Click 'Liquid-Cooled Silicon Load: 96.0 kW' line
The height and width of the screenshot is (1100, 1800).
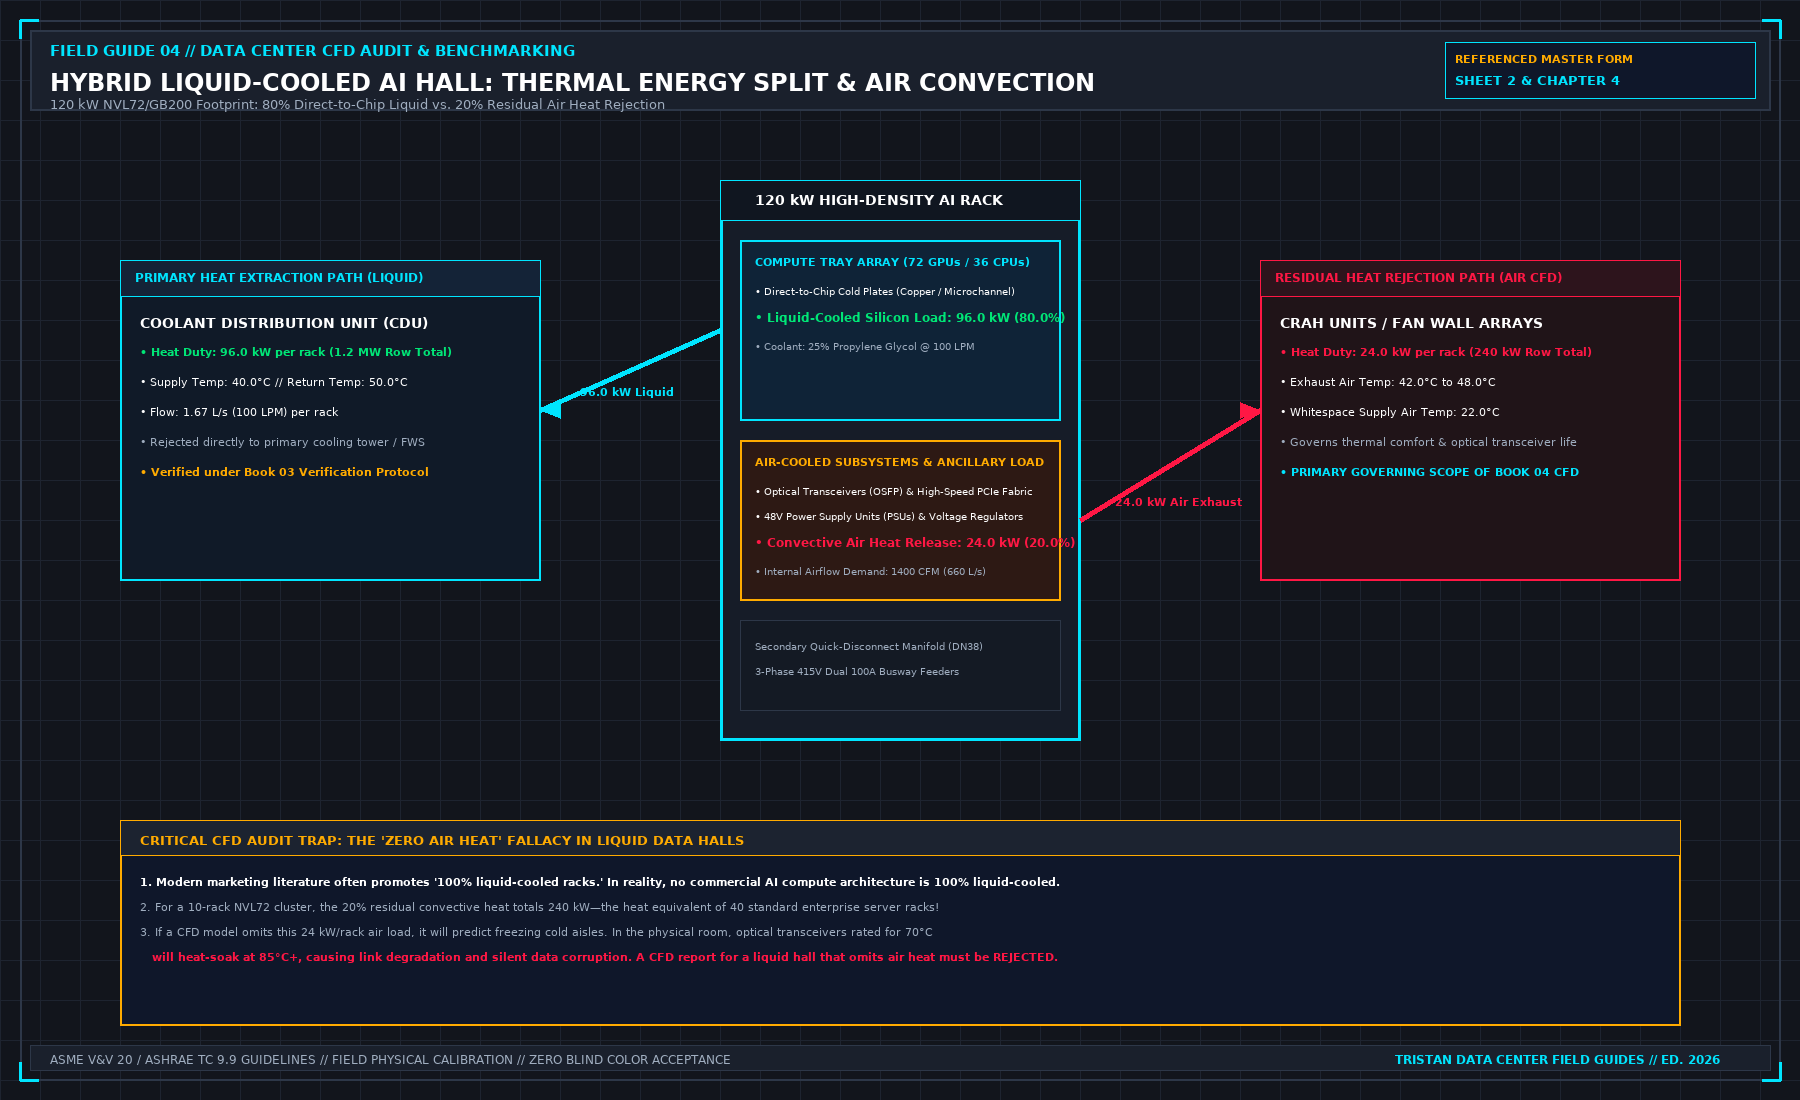910,318
